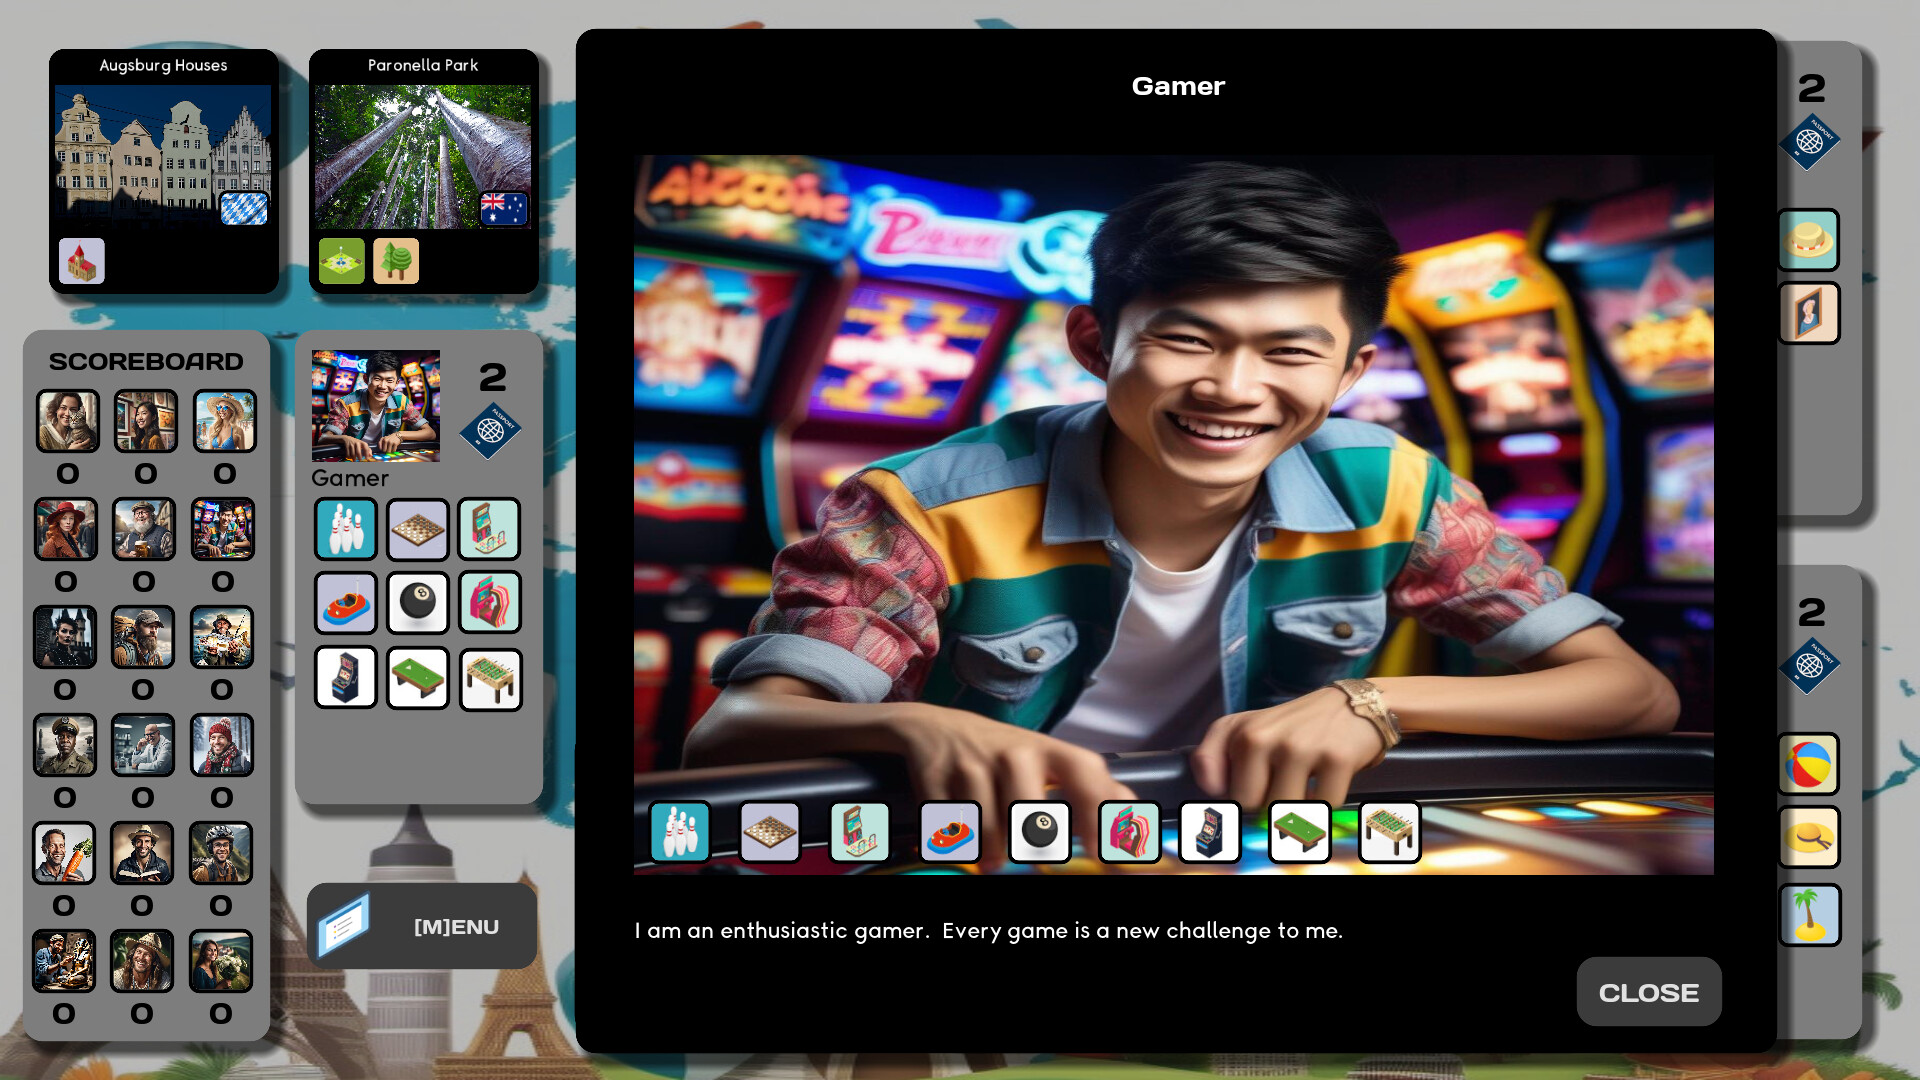
Task: Click the straw hat icon on the right panel
Action: click(x=1808, y=240)
